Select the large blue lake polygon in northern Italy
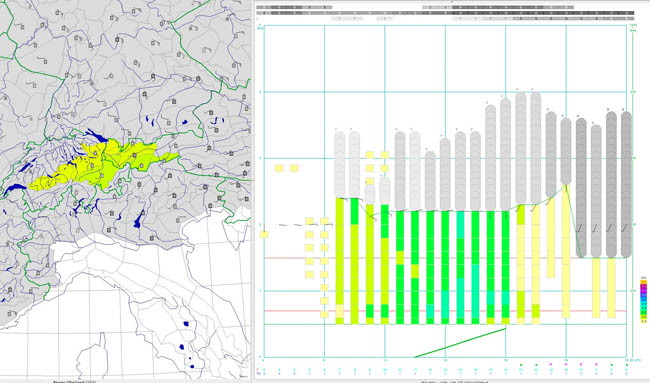Image resolution: width=650 pixels, height=383 pixels. (x=138, y=219)
